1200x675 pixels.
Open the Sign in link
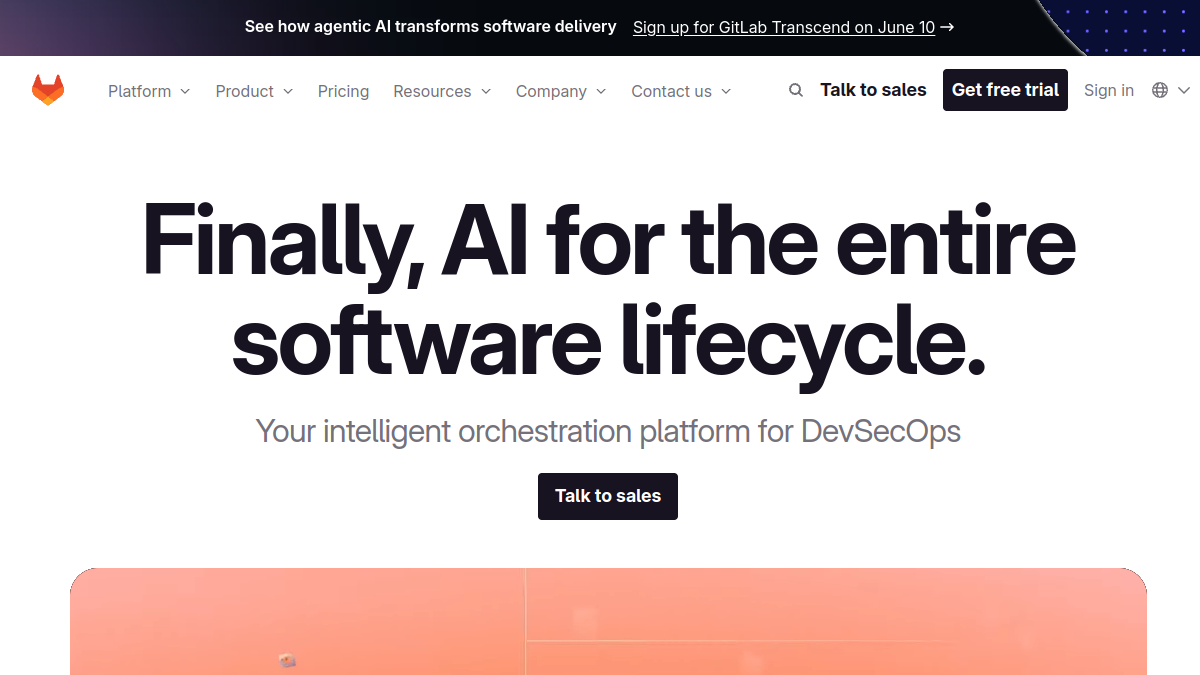click(1109, 90)
